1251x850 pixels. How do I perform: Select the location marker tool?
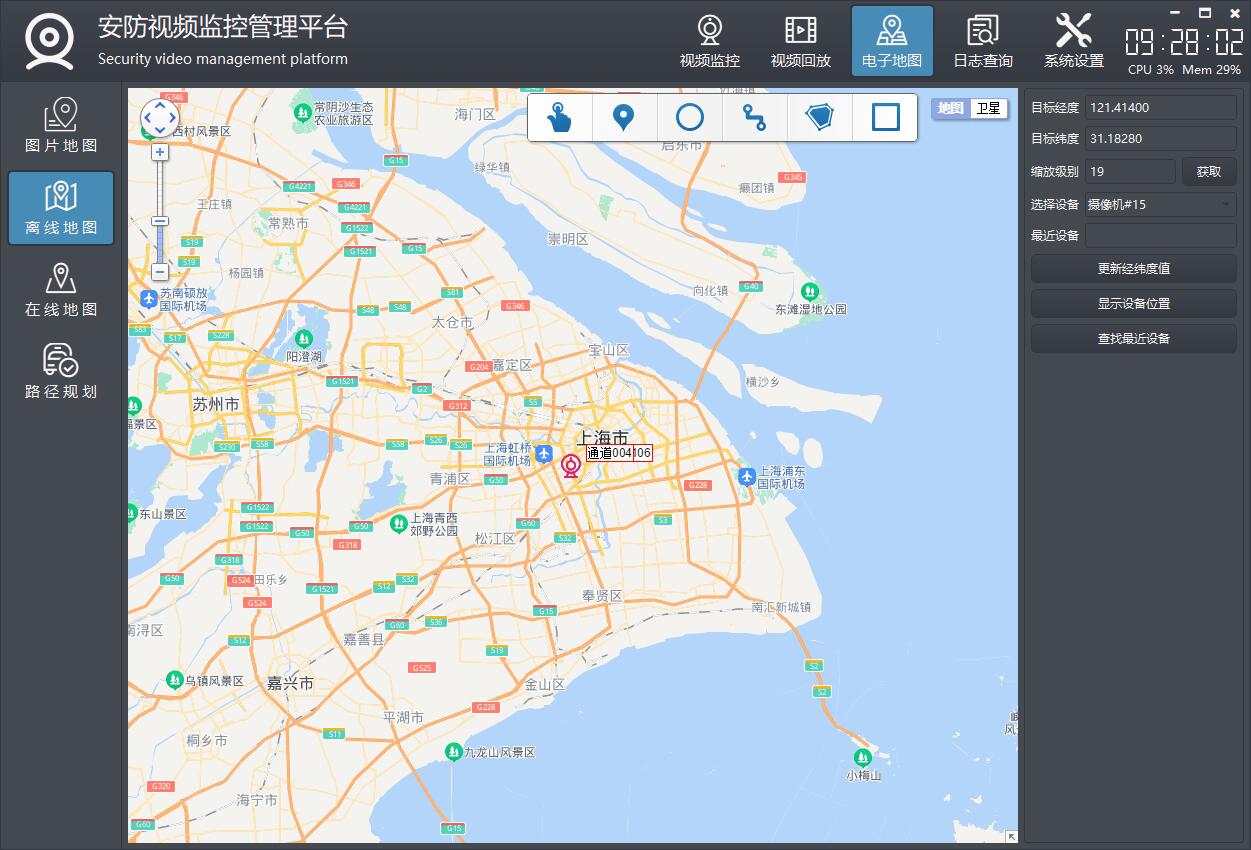coord(624,118)
